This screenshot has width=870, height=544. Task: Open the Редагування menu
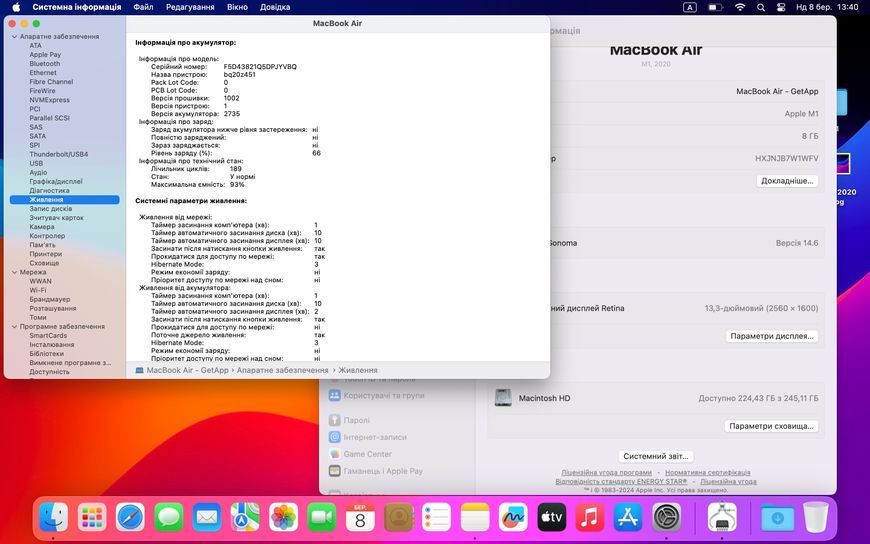(x=190, y=7)
